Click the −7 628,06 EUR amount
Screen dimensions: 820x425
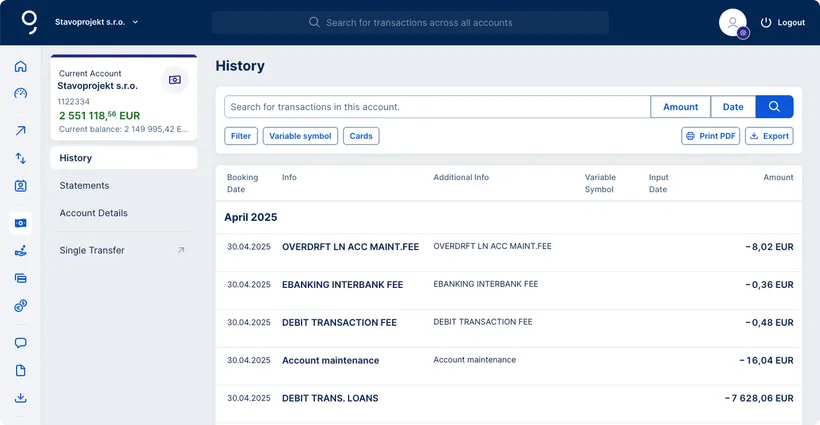[x=759, y=398]
